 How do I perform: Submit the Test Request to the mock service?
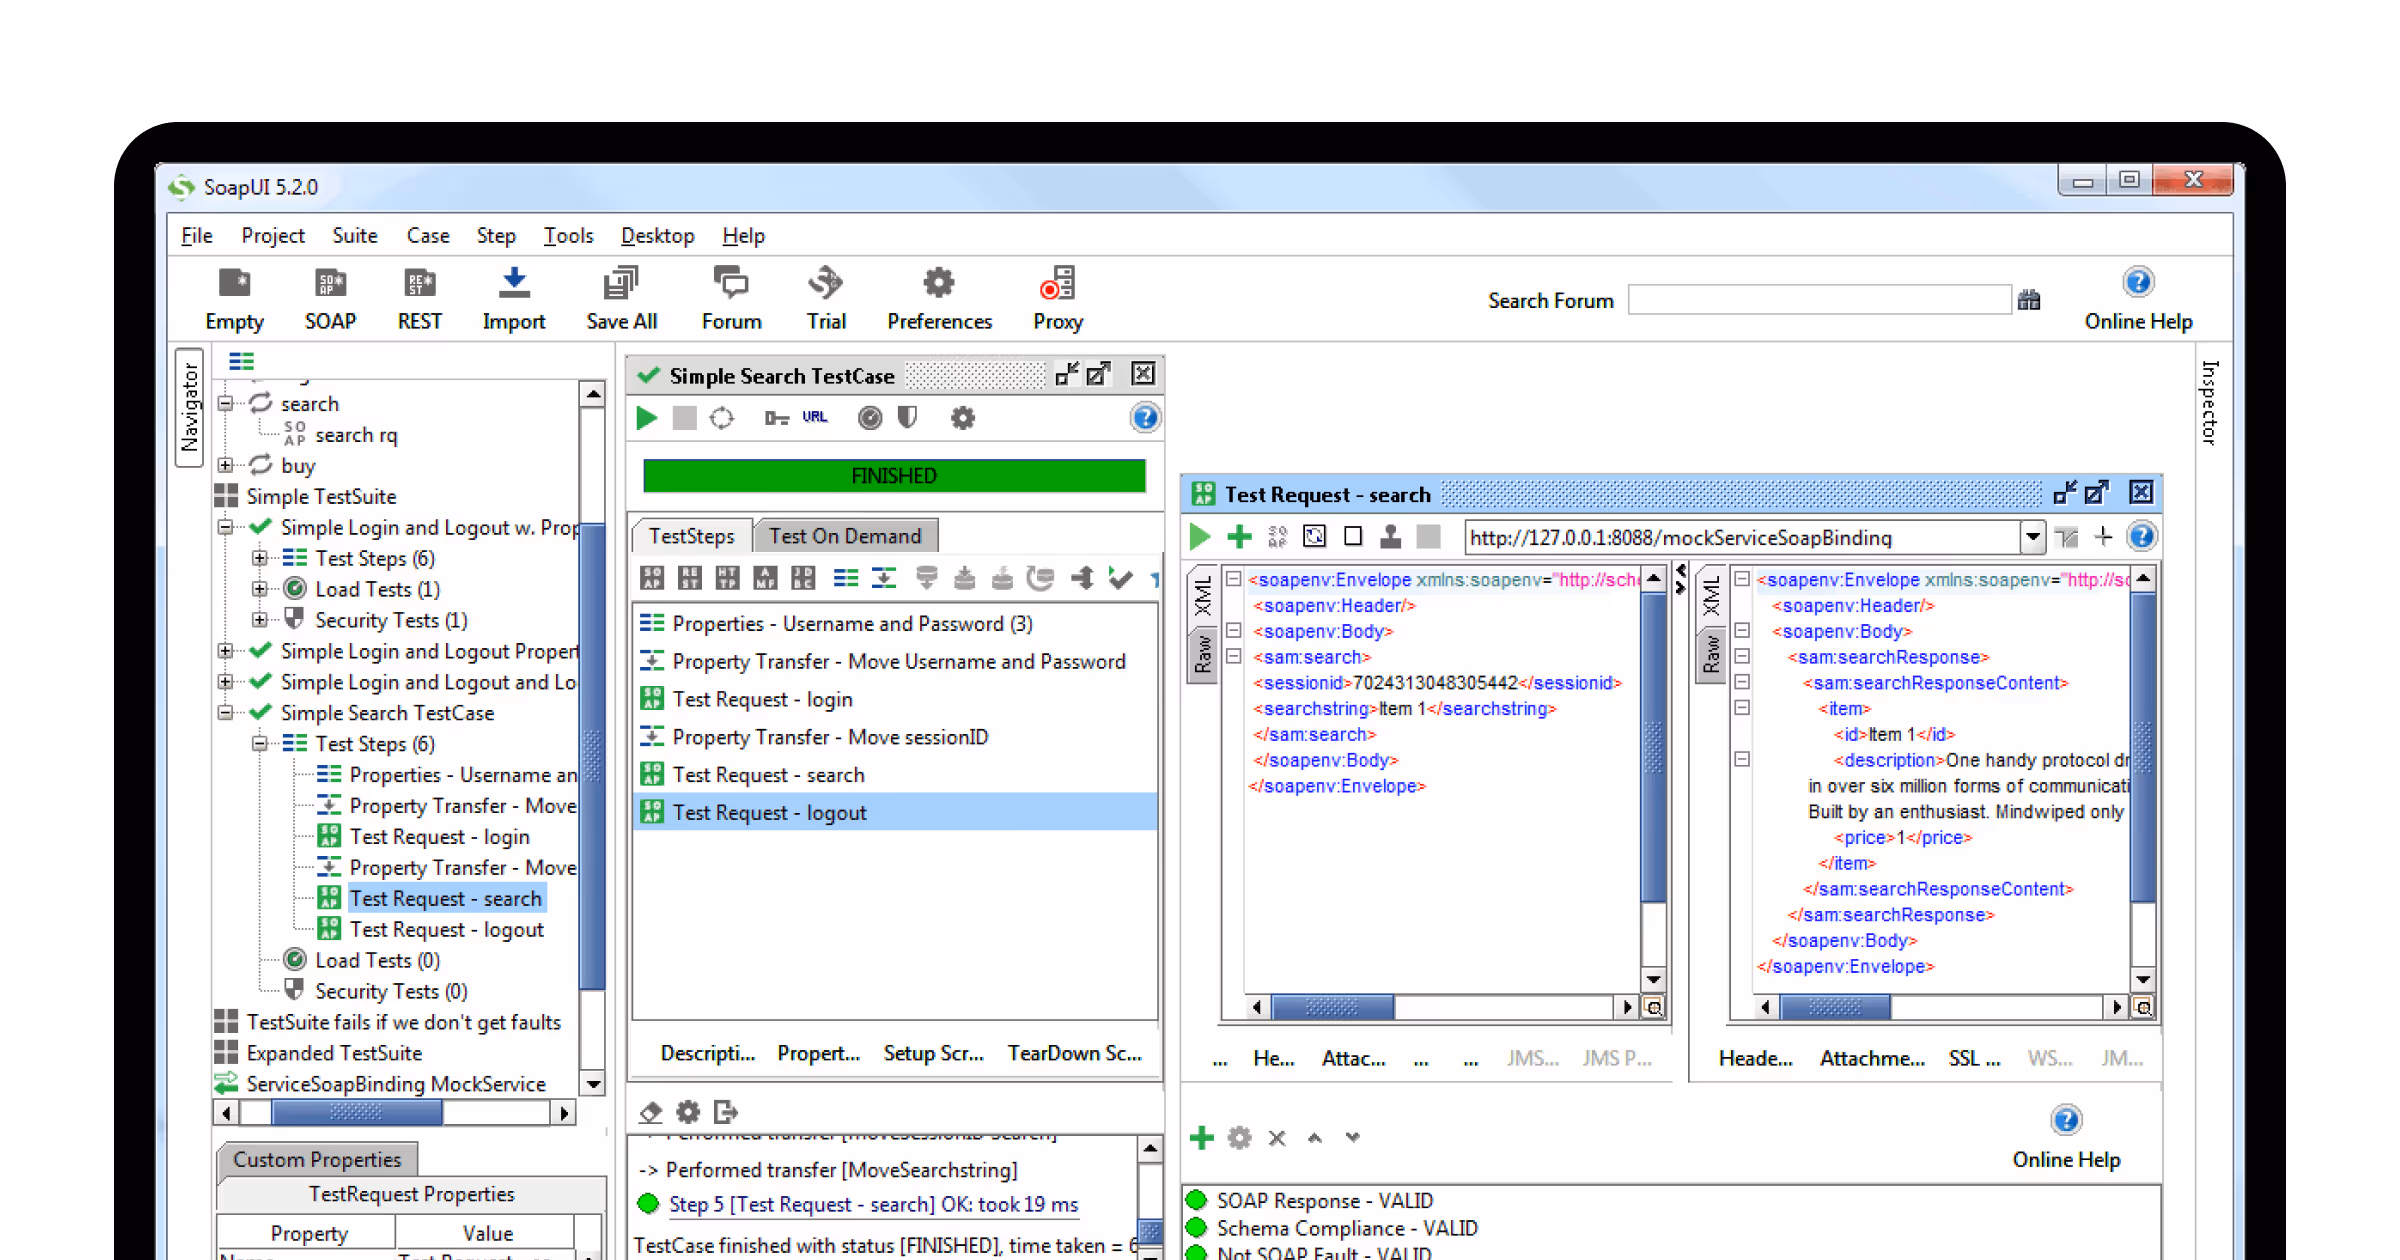pyautogui.click(x=1199, y=537)
